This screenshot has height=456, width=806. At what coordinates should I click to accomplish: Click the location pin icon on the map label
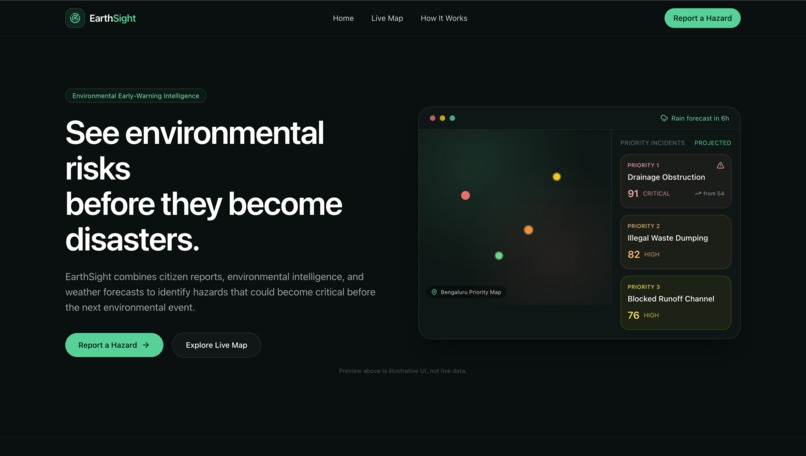(434, 292)
